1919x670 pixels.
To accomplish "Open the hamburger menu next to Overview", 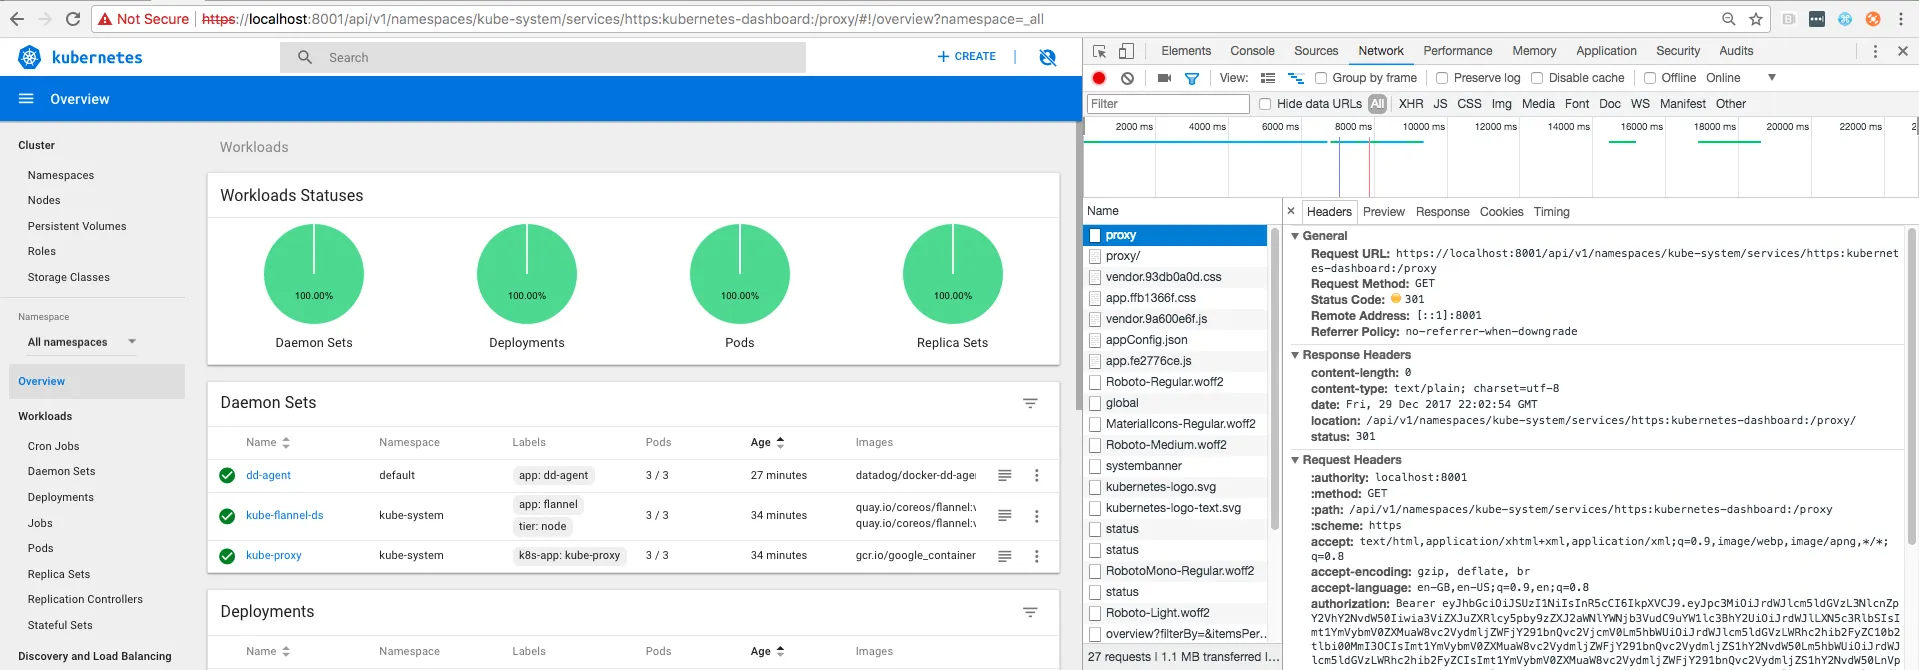I will [x=27, y=99].
